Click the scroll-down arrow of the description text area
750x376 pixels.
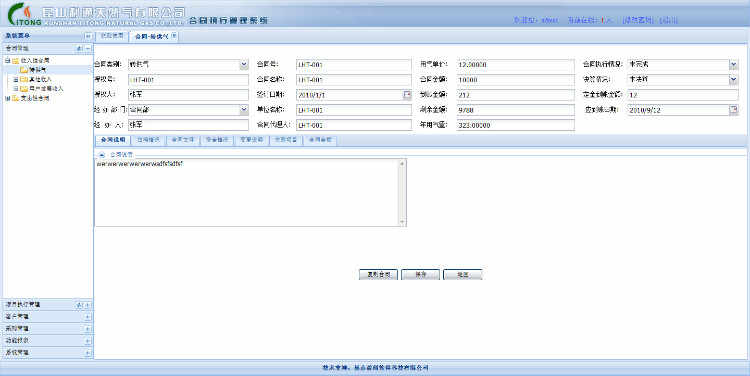402,222
